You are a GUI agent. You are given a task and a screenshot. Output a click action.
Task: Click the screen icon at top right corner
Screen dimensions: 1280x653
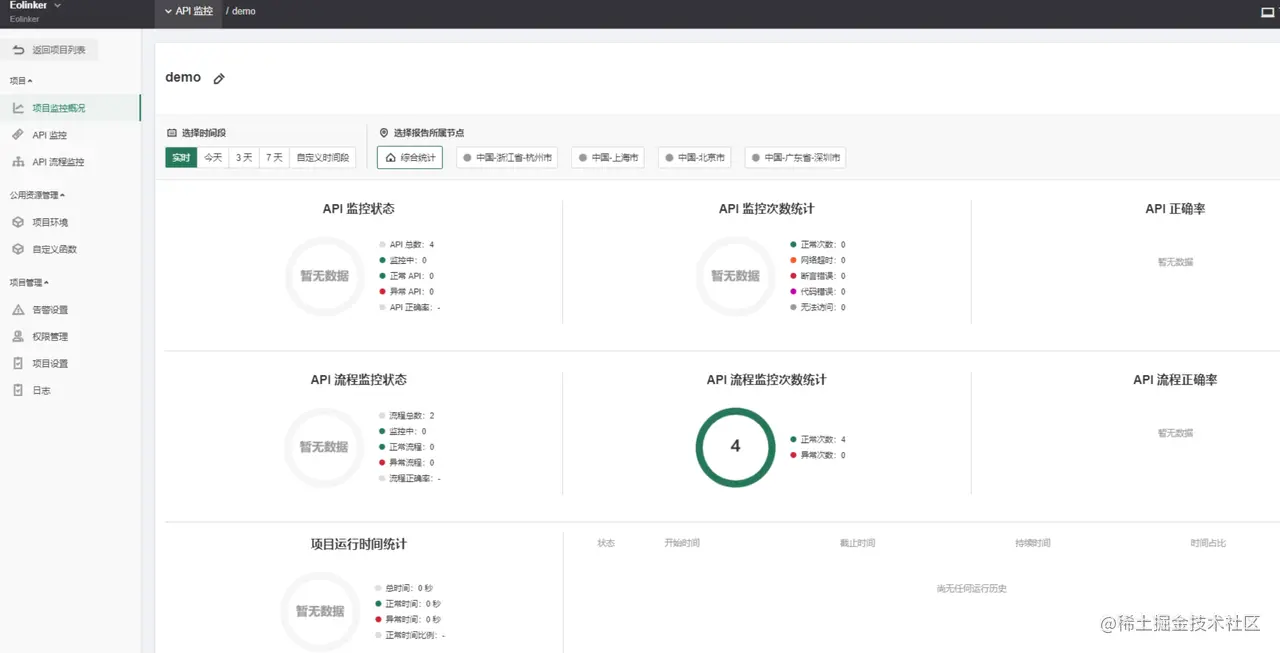pyautogui.click(x=1268, y=12)
